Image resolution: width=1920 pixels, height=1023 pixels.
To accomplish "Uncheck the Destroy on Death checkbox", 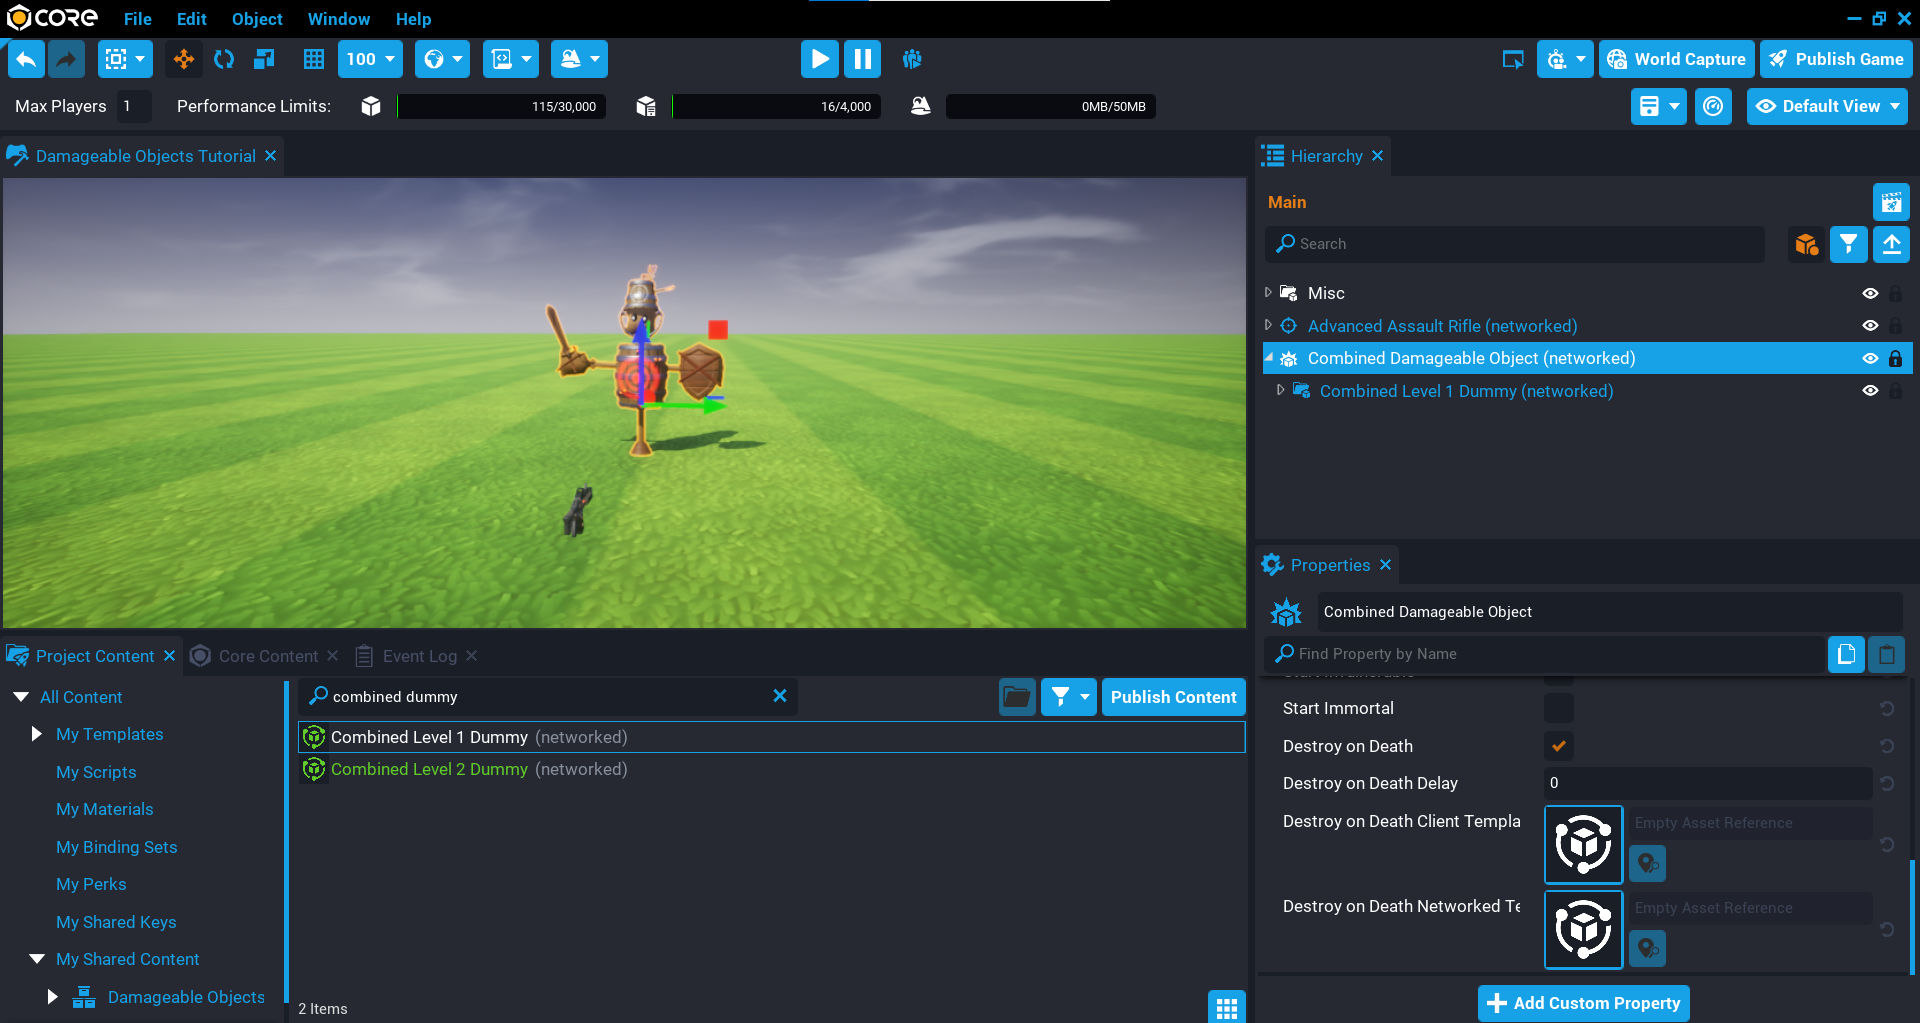I will pyautogui.click(x=1558, y=746).
